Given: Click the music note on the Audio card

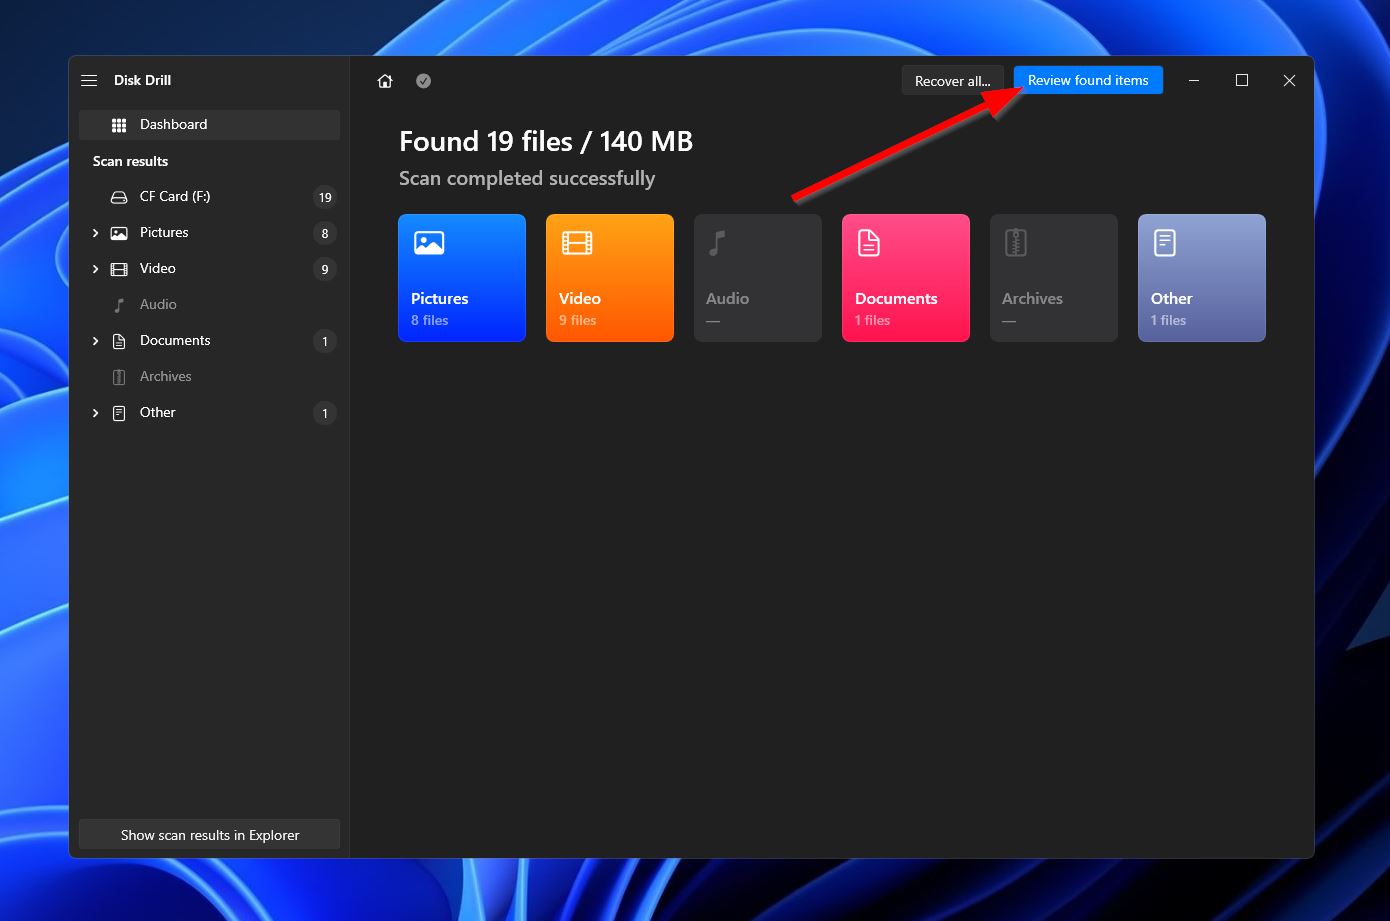Looking at the screenshot, I should tap(717, 243).
